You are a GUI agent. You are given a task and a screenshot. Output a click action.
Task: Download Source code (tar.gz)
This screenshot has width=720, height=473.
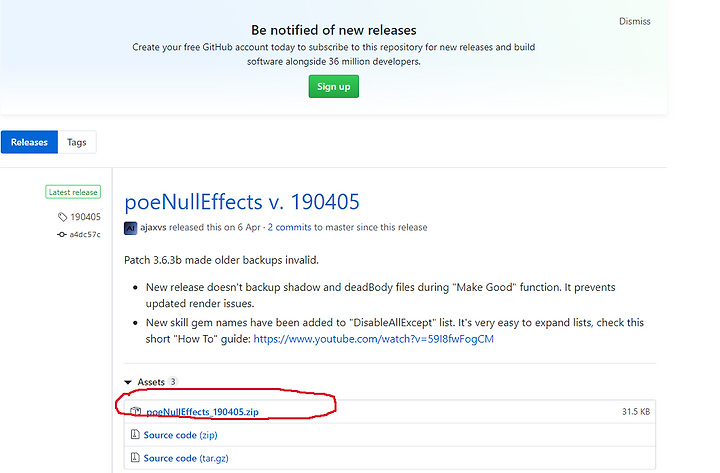186,458
